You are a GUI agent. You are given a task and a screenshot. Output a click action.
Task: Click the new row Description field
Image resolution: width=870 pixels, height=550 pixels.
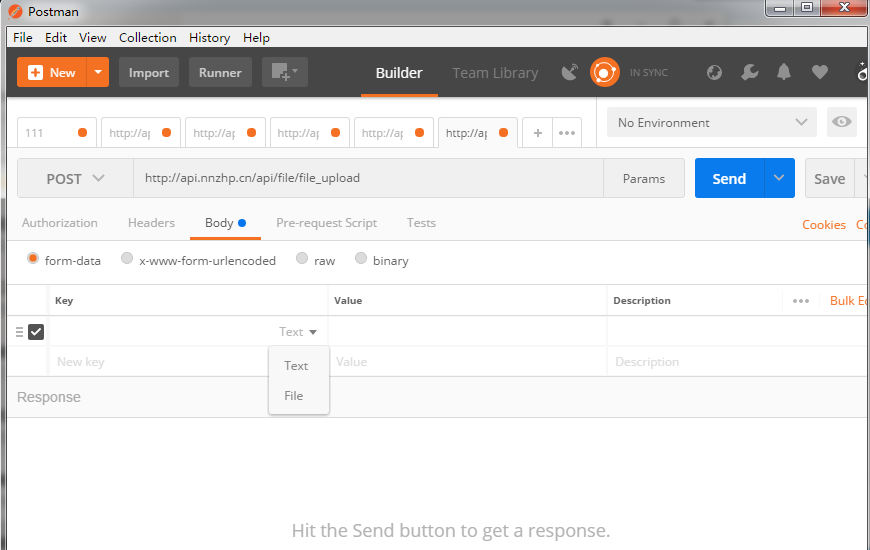(737, 362)
